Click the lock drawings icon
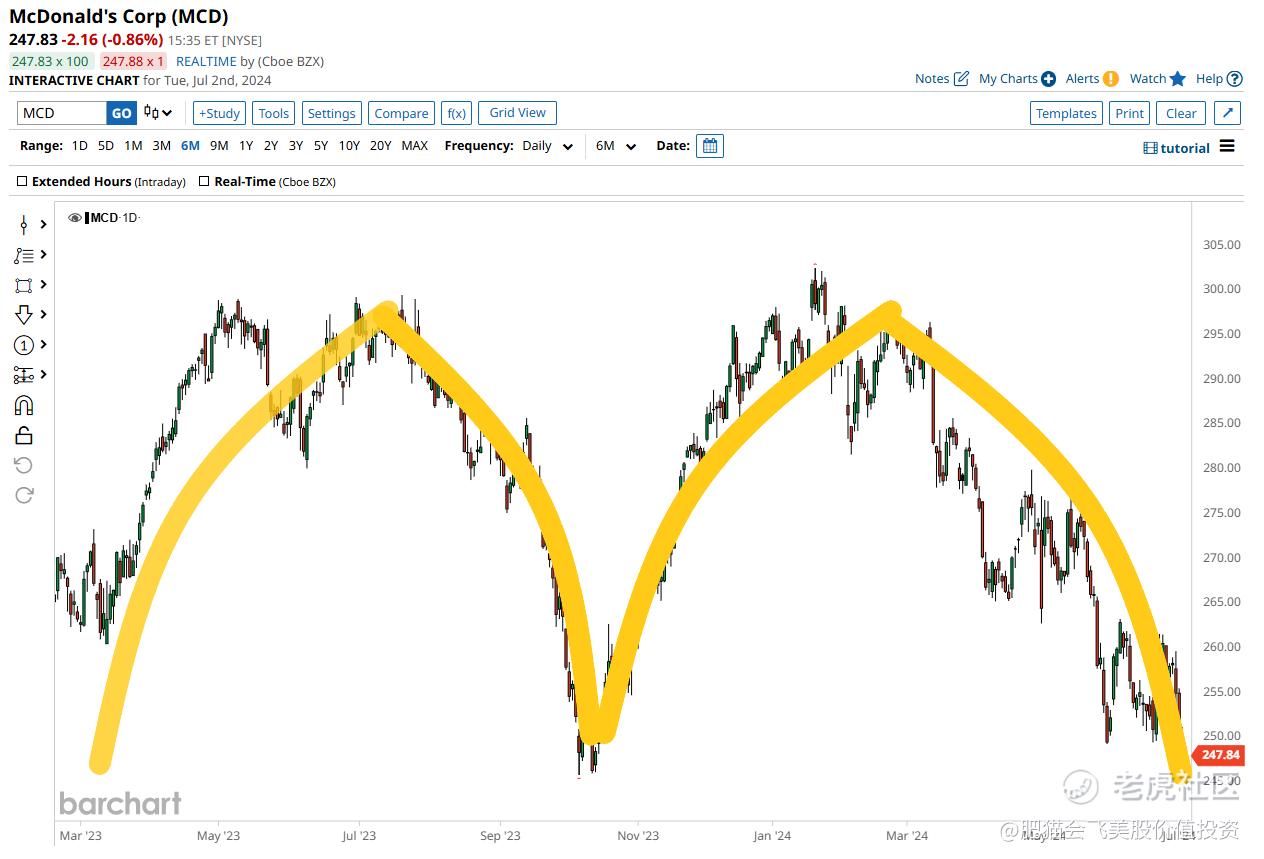The image size is (1264, 859). tap(24, 435)
